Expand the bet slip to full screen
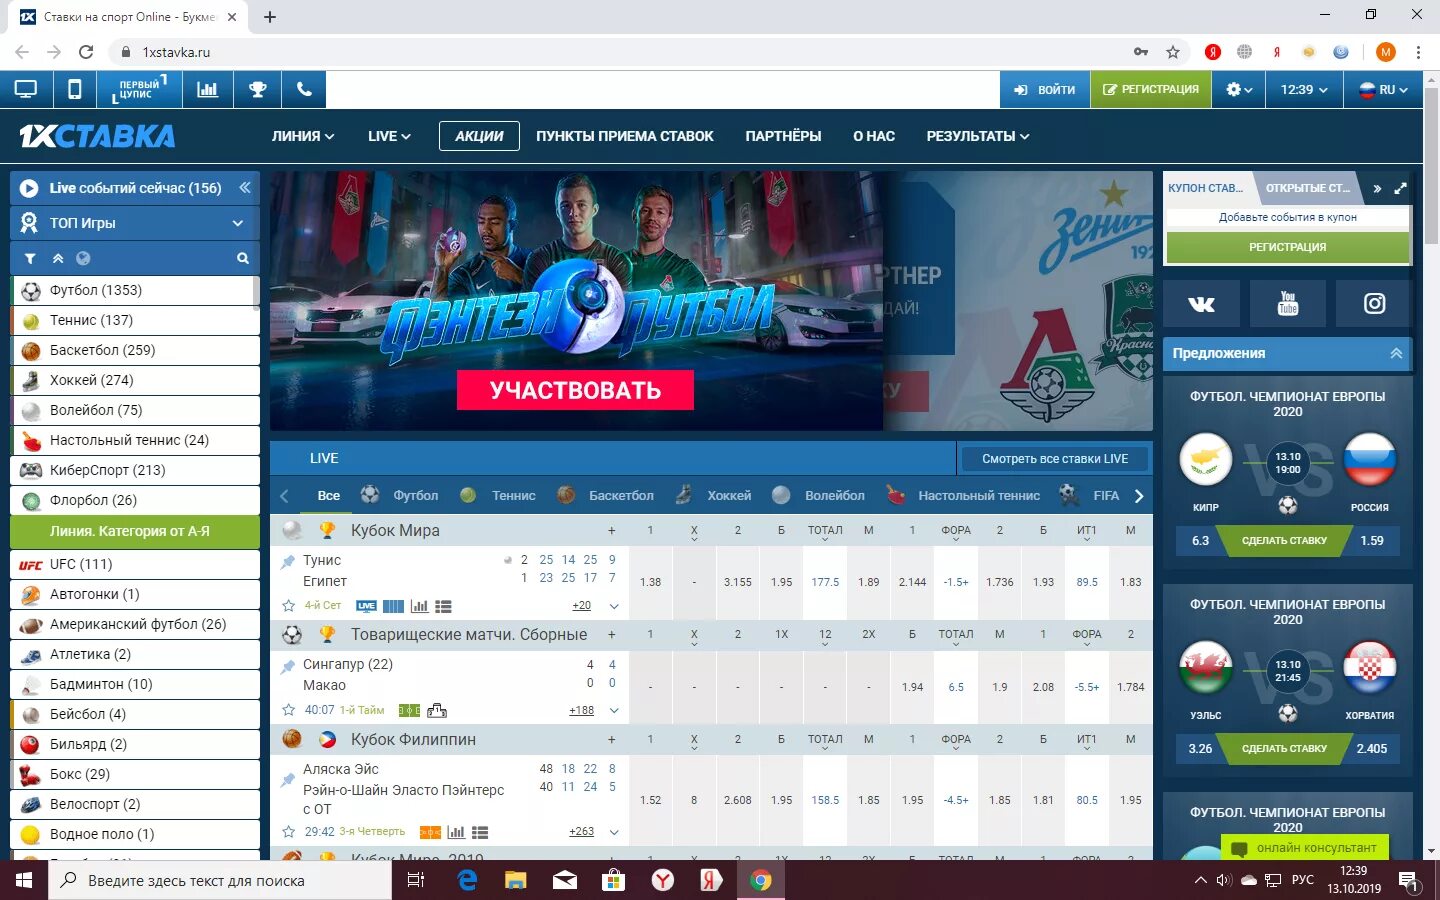1440x900 pixels. click(x=1400, y=188)
